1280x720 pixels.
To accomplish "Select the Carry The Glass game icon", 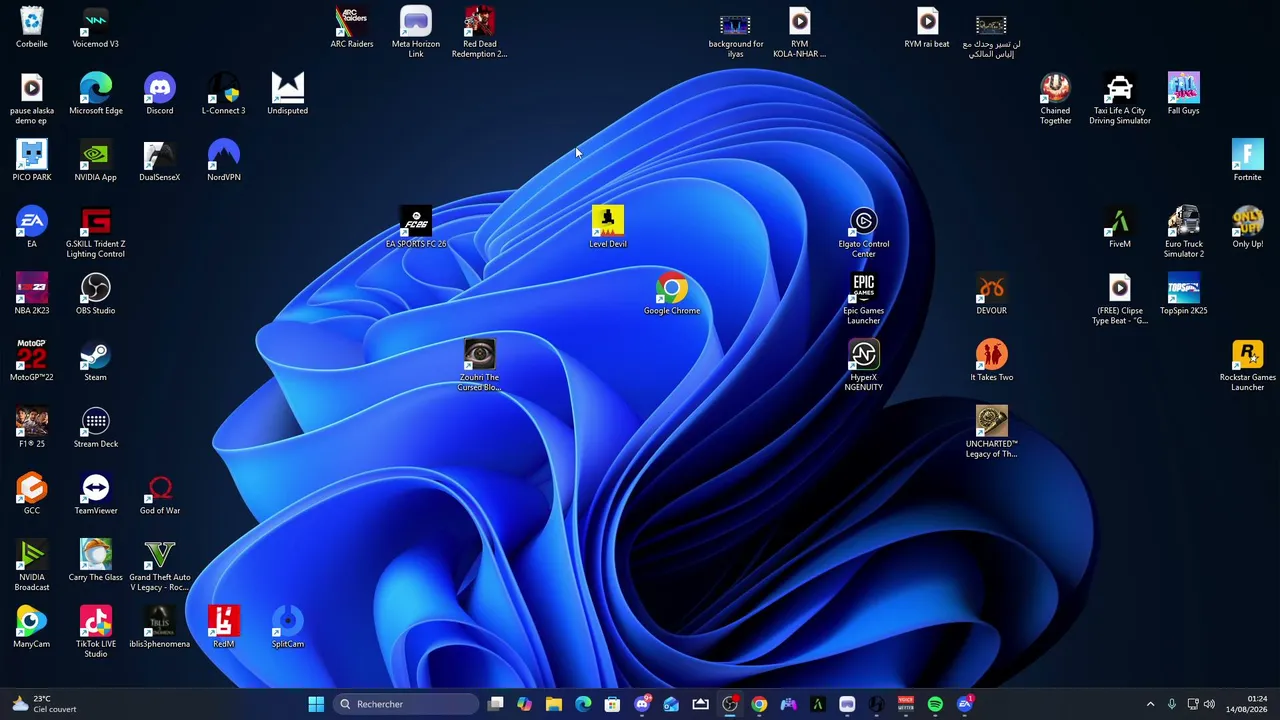I will pyautogui.click(x=96, y=562).
